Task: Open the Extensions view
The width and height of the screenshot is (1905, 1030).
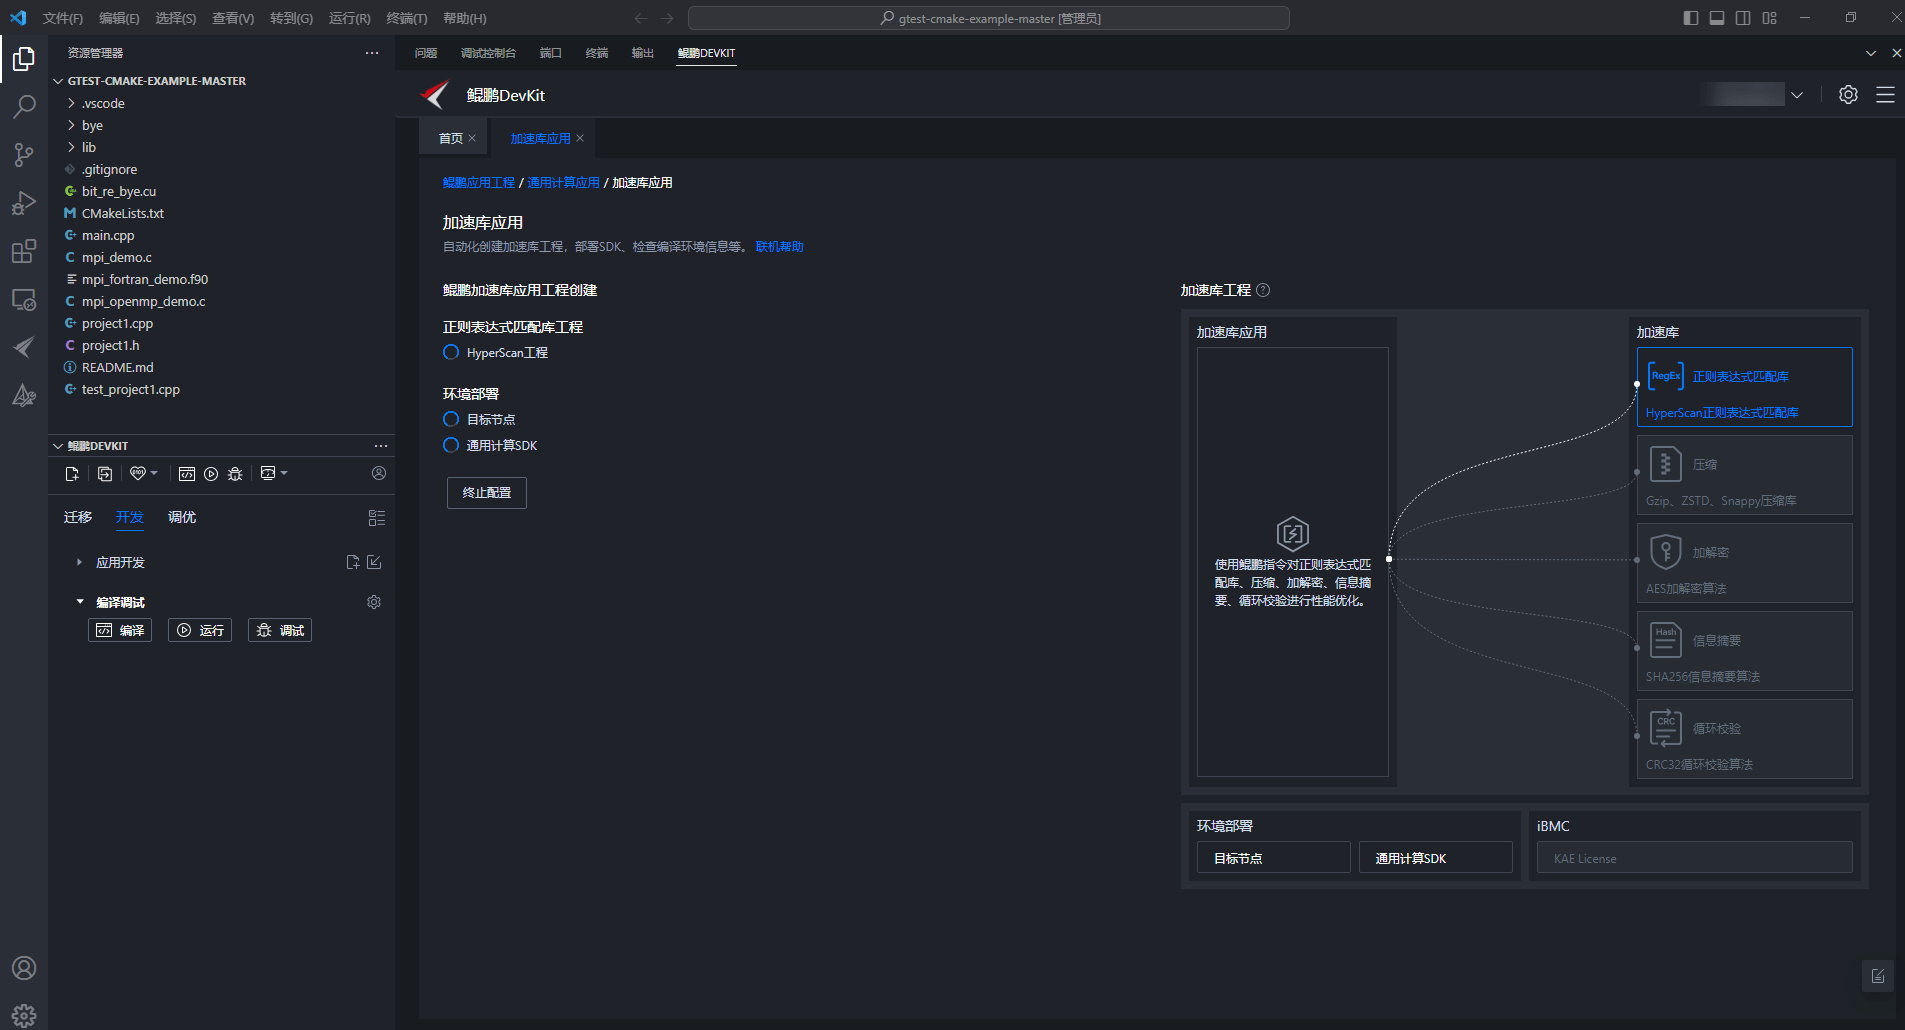Action: (x=24, y=251)
